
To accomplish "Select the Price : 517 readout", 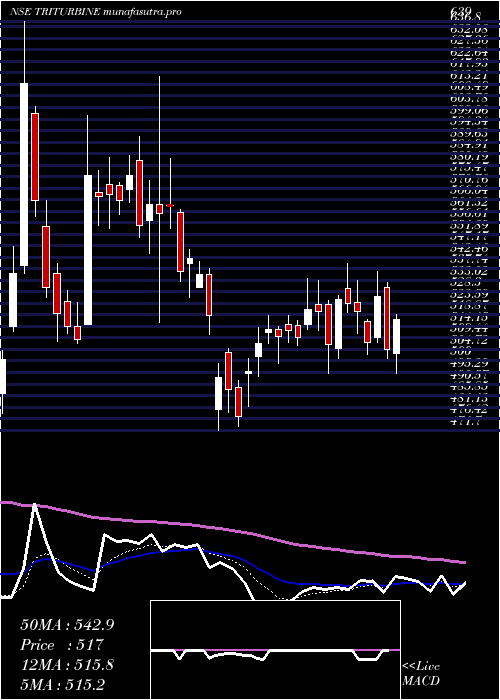I will [62, 645].
